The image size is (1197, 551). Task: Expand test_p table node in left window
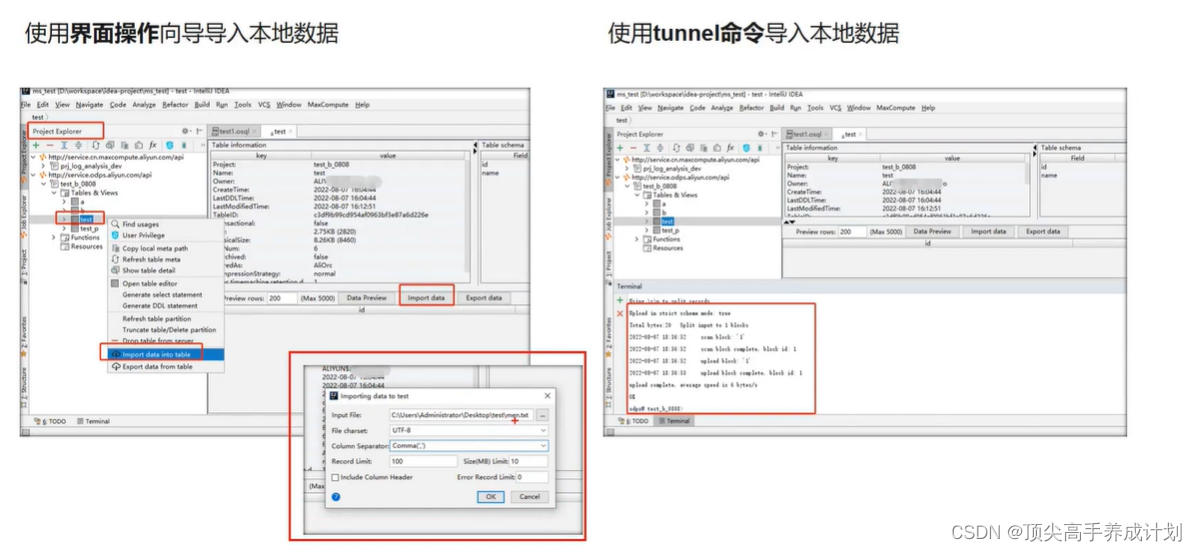click(64, 228)
